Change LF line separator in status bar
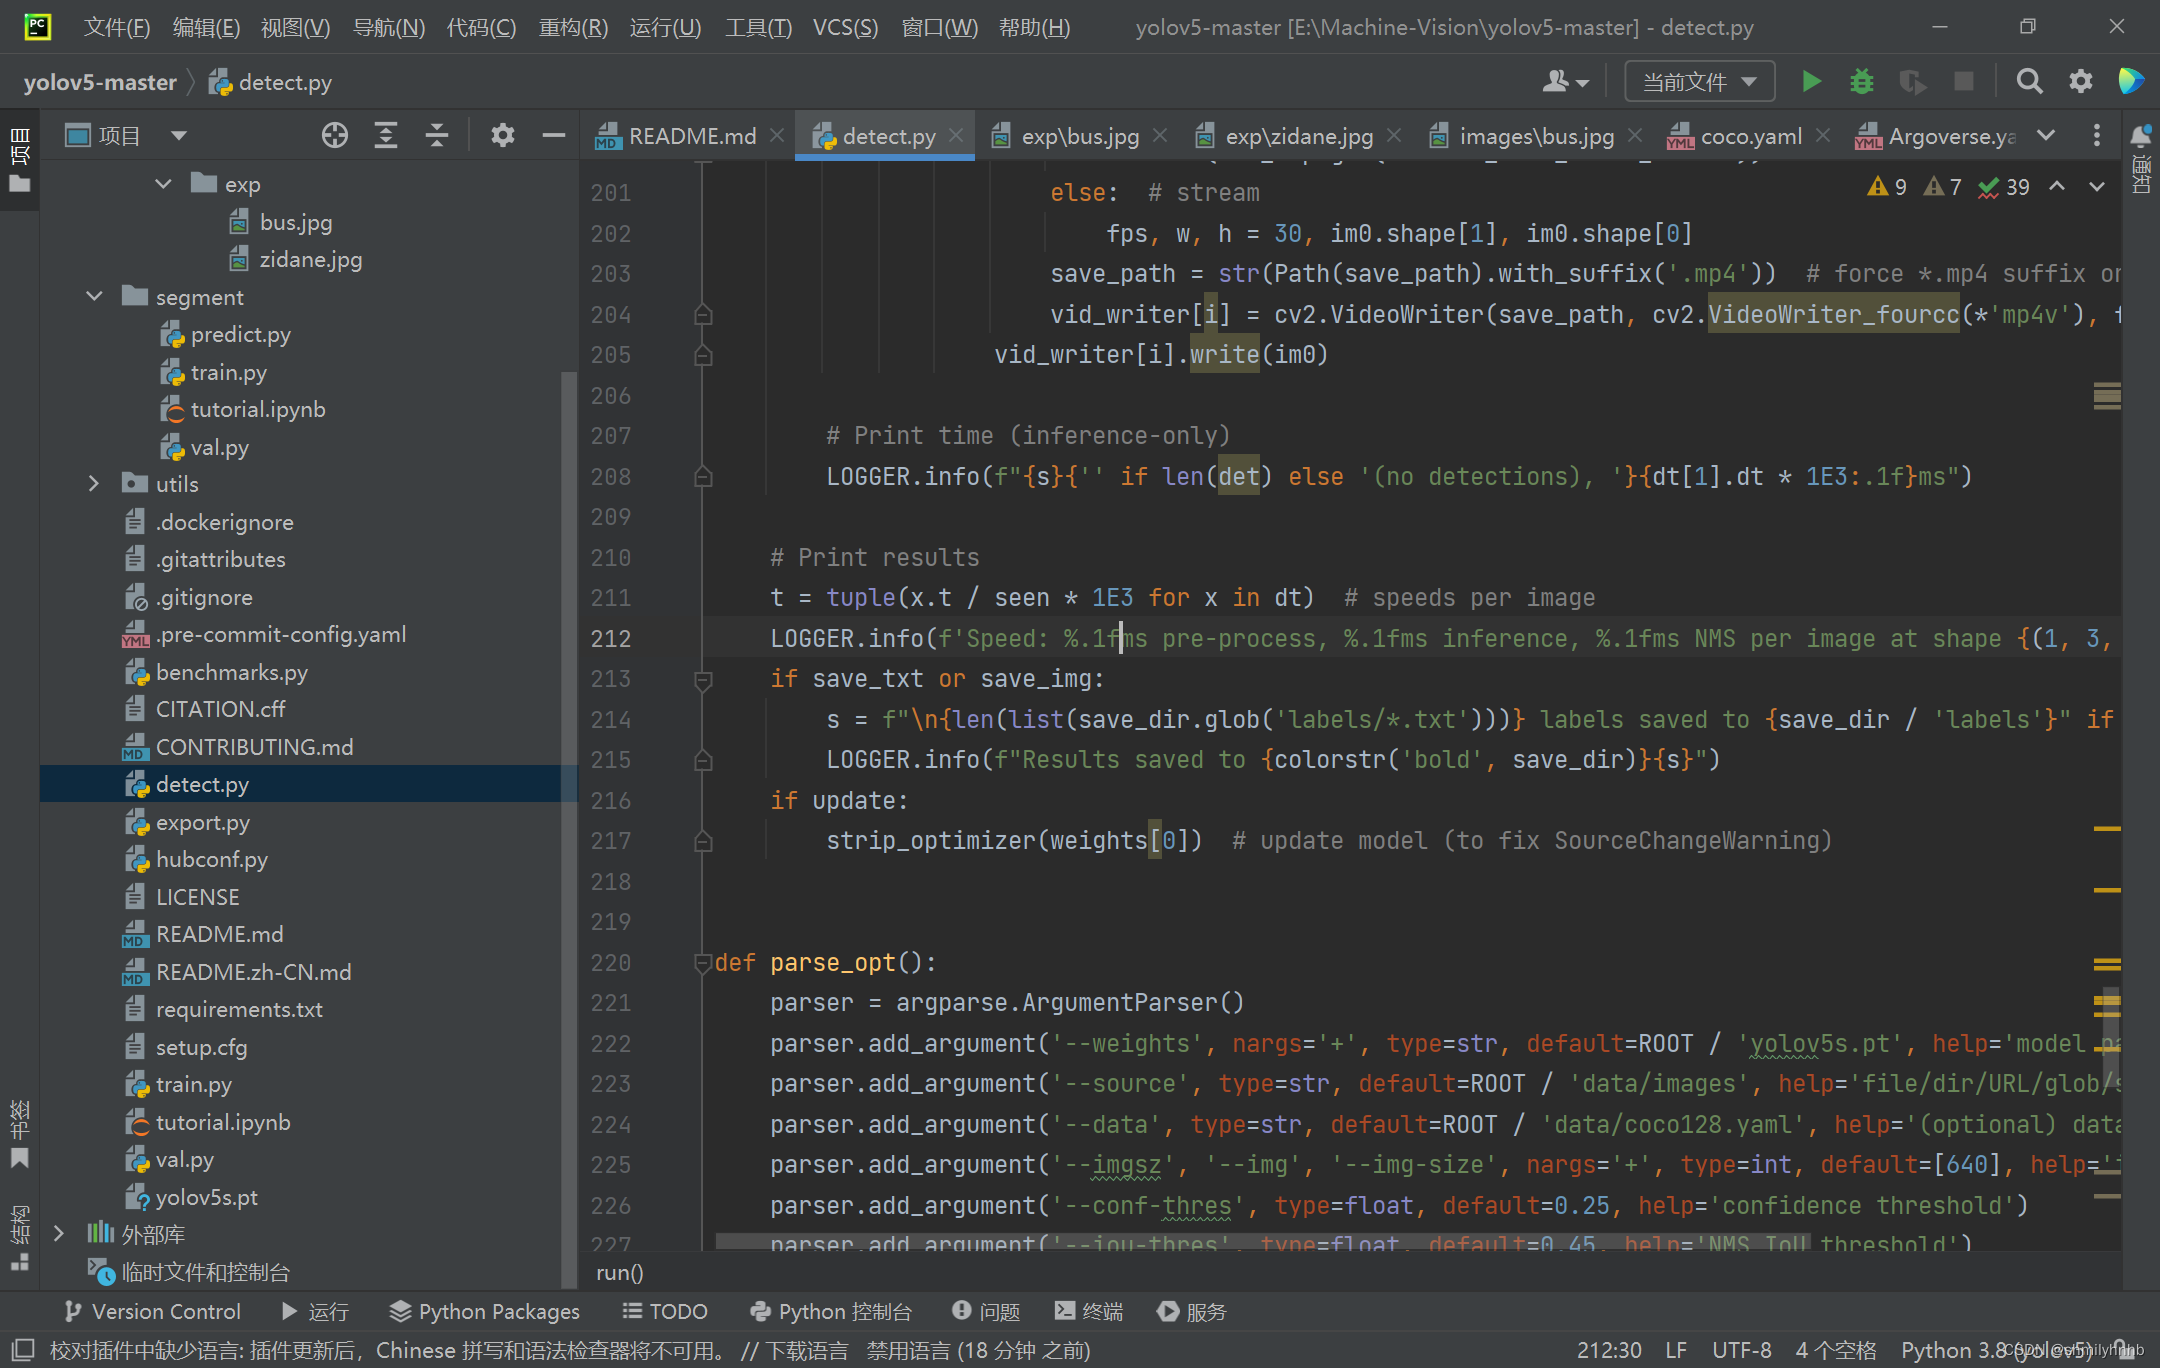The image size is (2160, 1368). [x=1676, y=1350]
